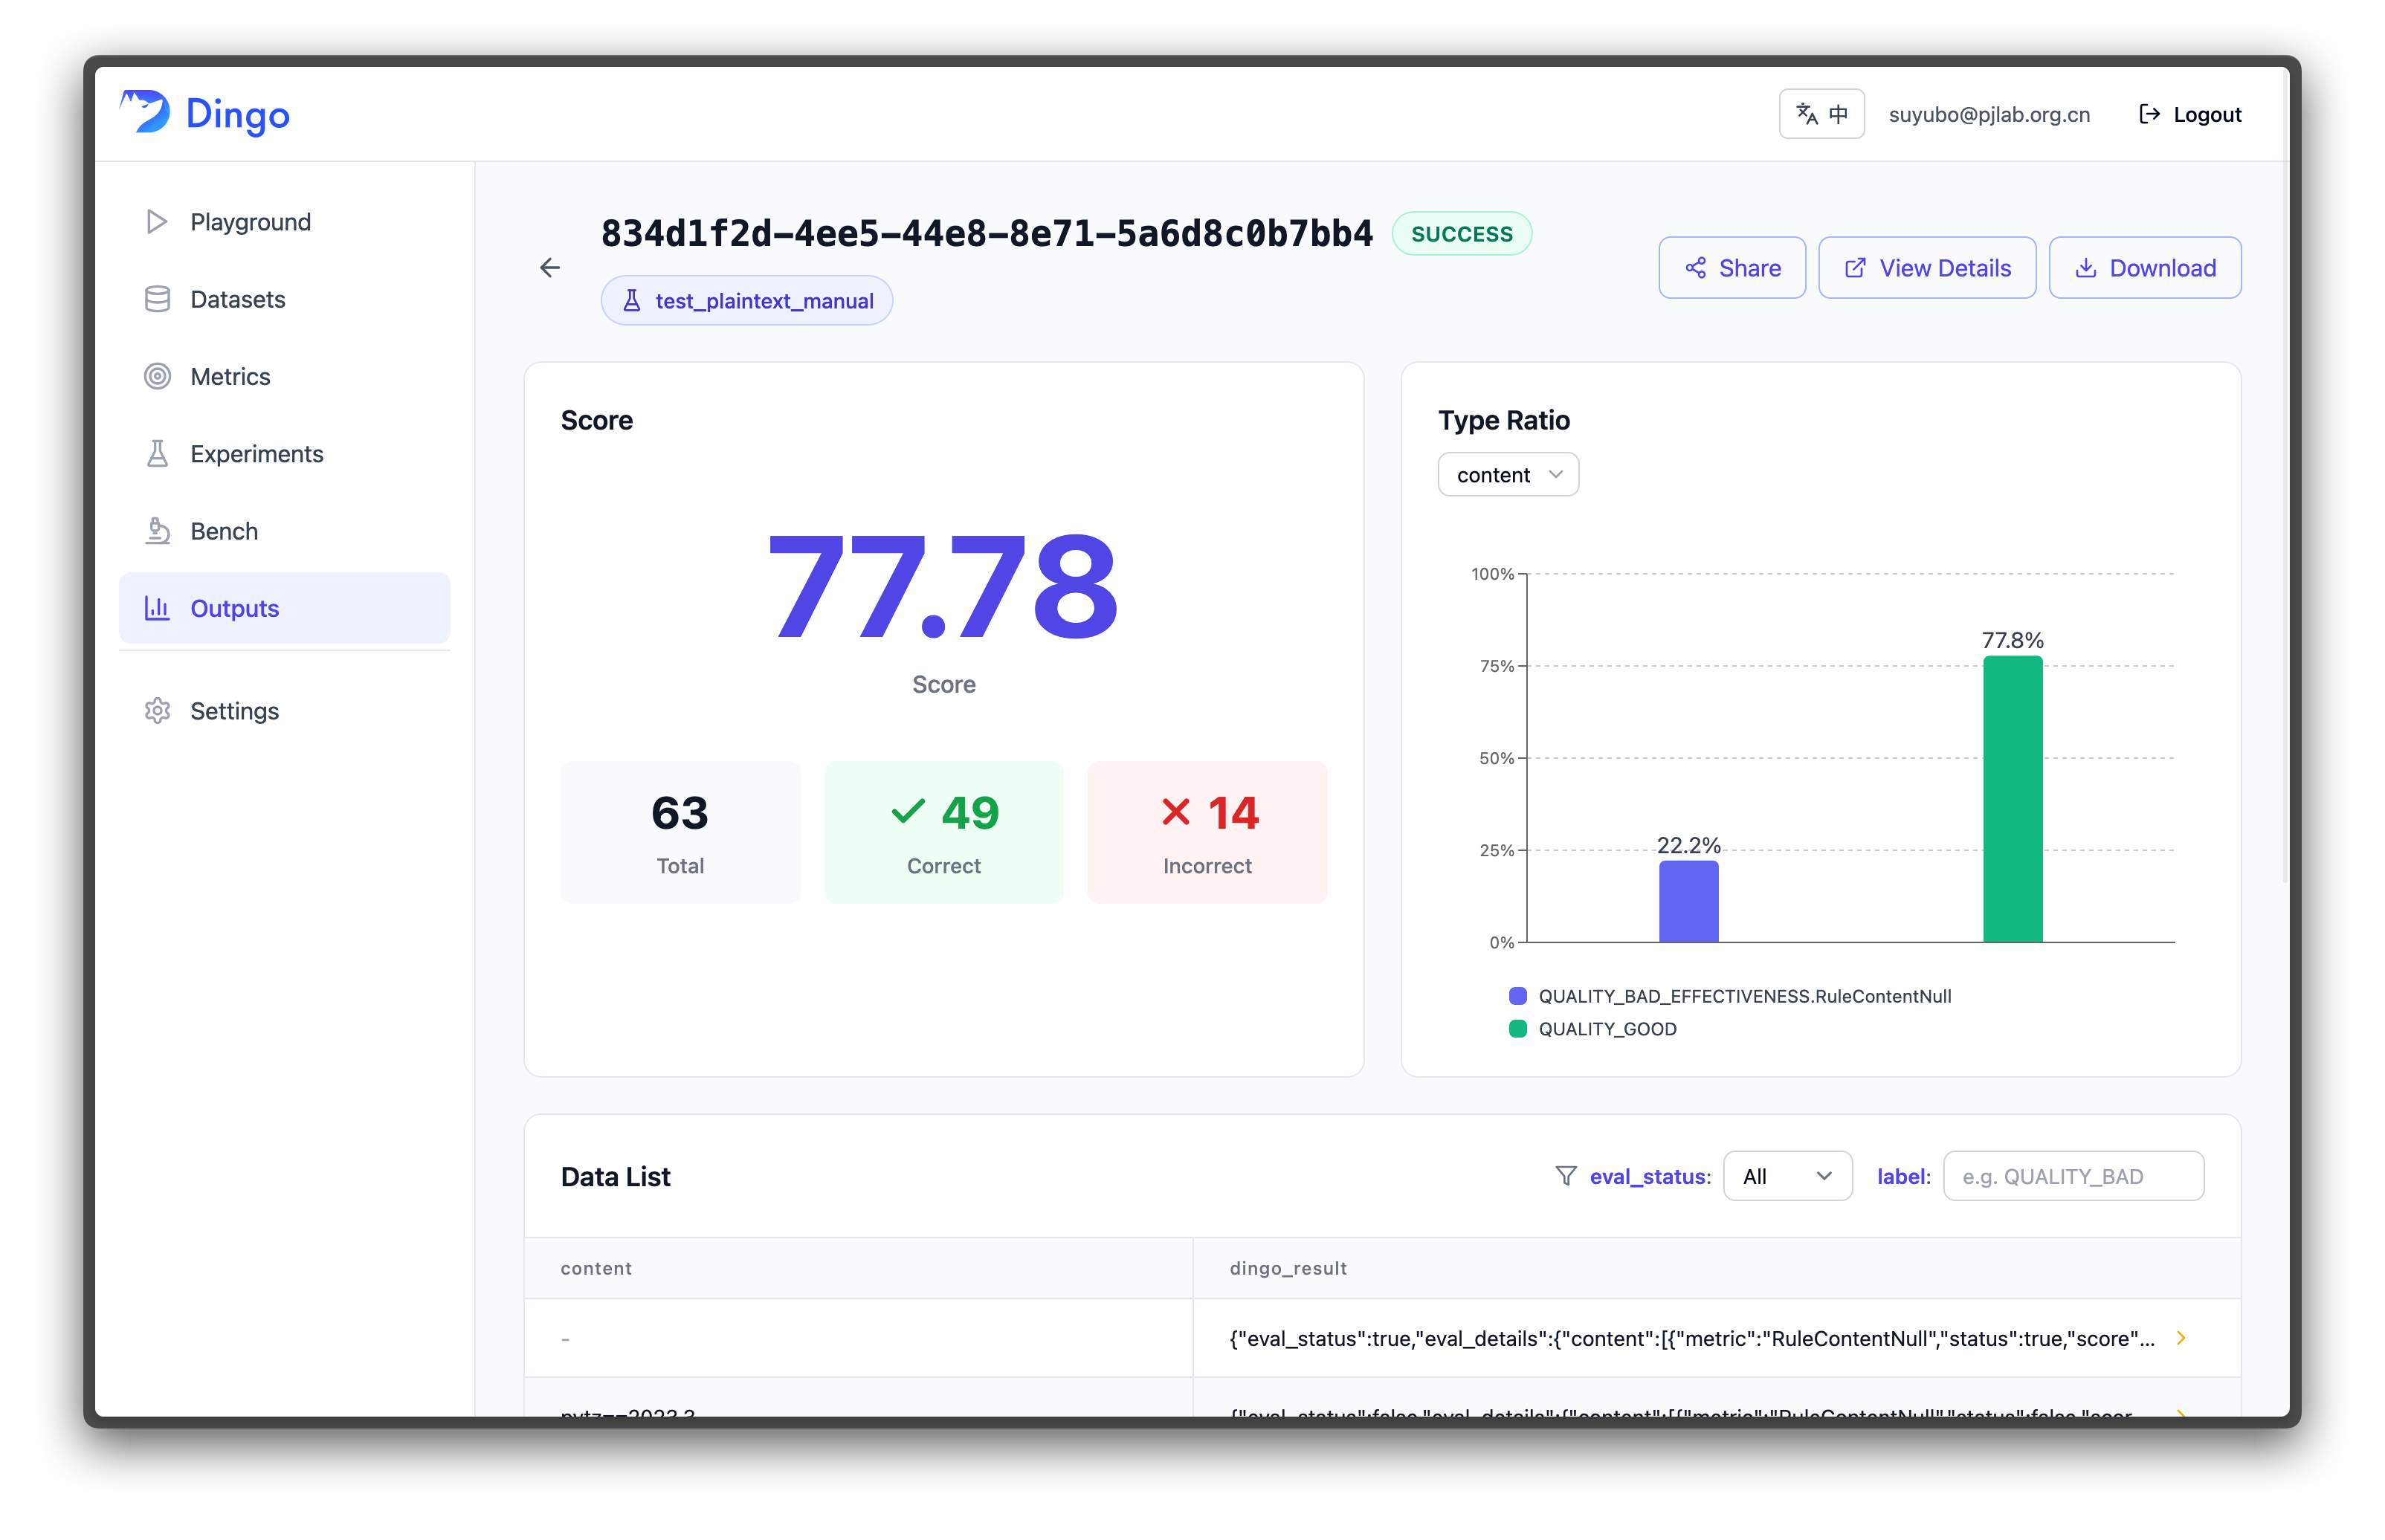Toggle language with the translate icon
Screen dimensions: 2385x1540
[1821, 114]
